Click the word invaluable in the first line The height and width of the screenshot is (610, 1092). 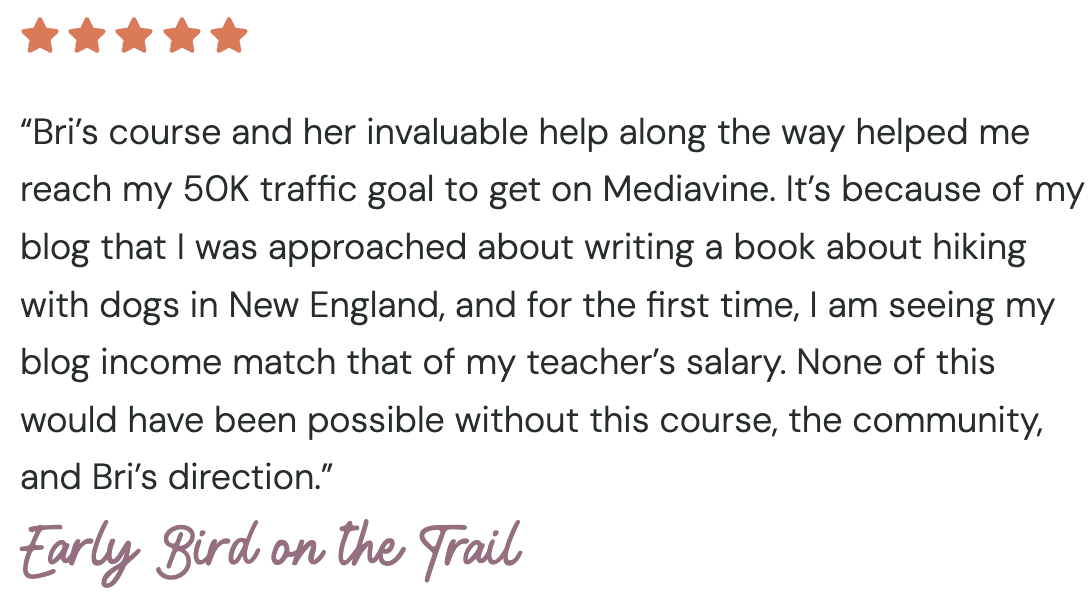[447, 132]
